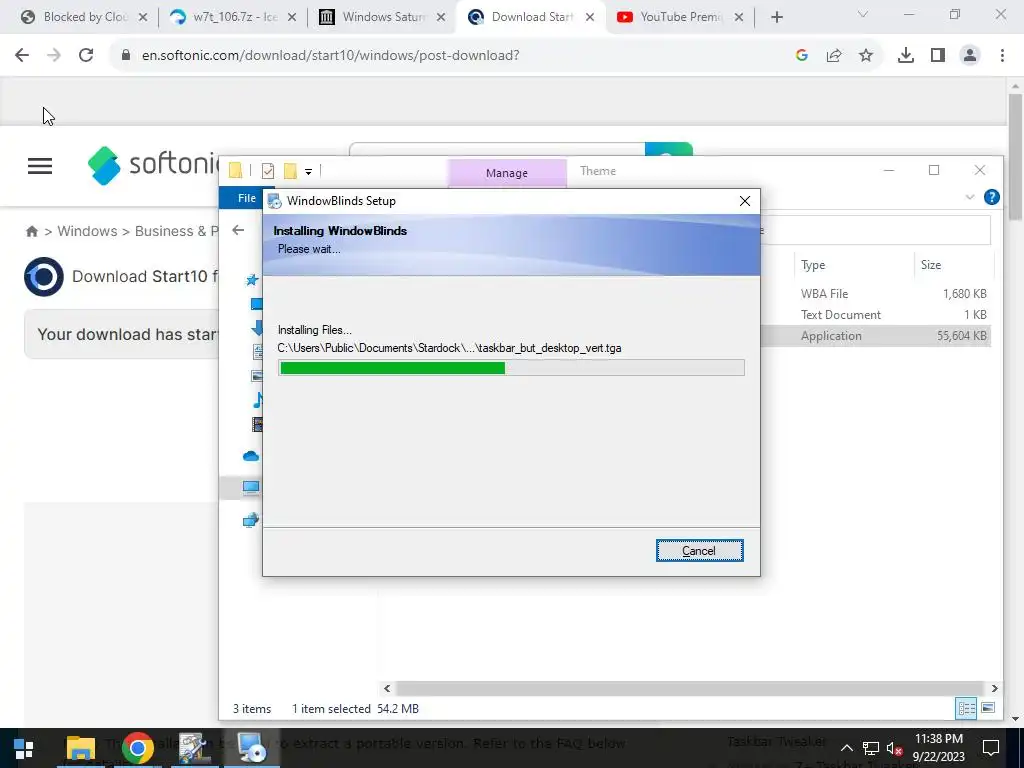The height and width of the screenshot is (768, 1024).
Task: Click the share page icon in address bar
Action: 834,56
